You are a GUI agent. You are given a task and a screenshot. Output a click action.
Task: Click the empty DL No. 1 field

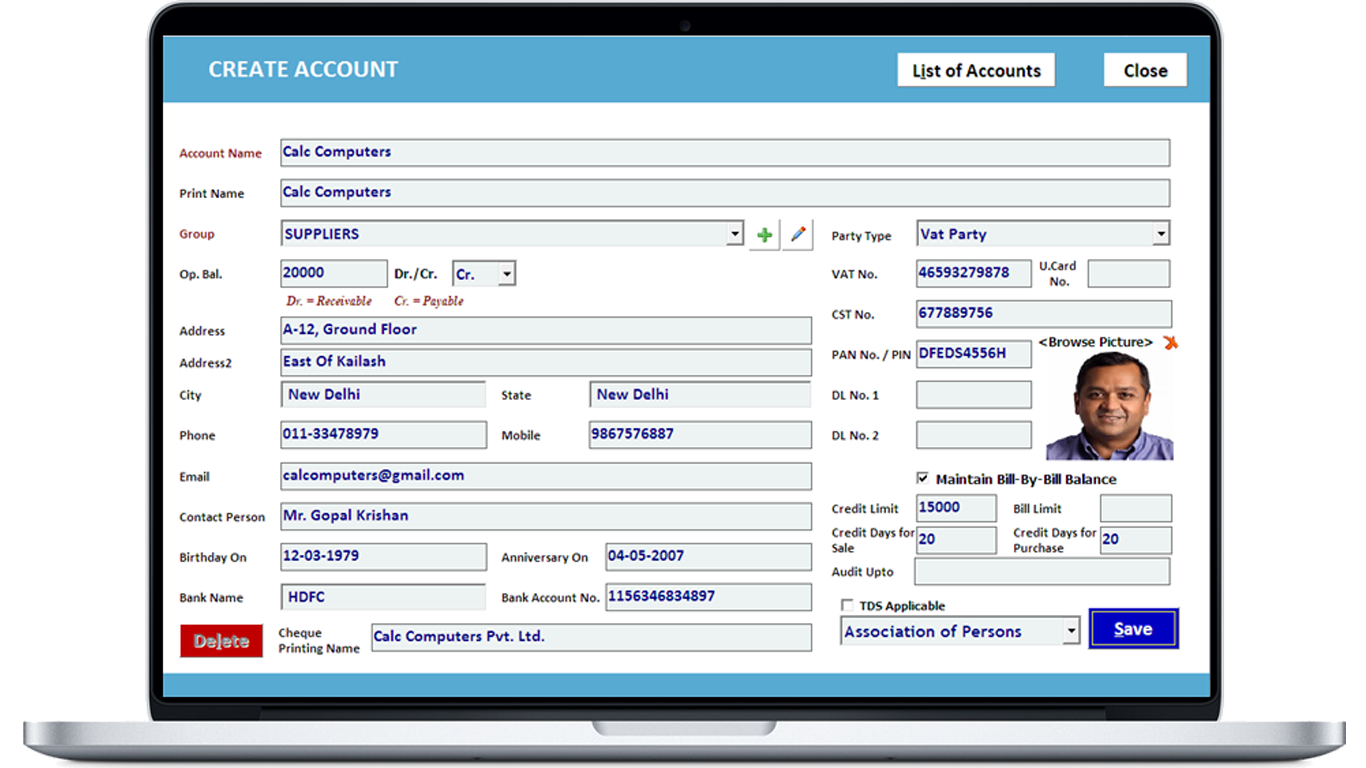tap(973, 395)
